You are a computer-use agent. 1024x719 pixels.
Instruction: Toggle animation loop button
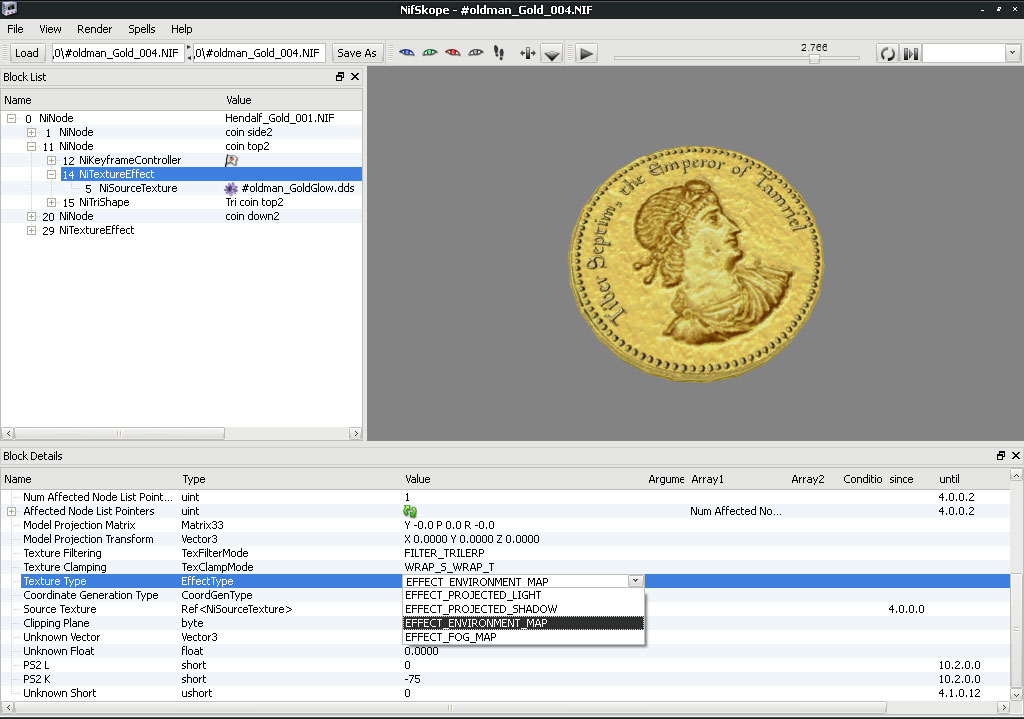click(x=888, y=54)
